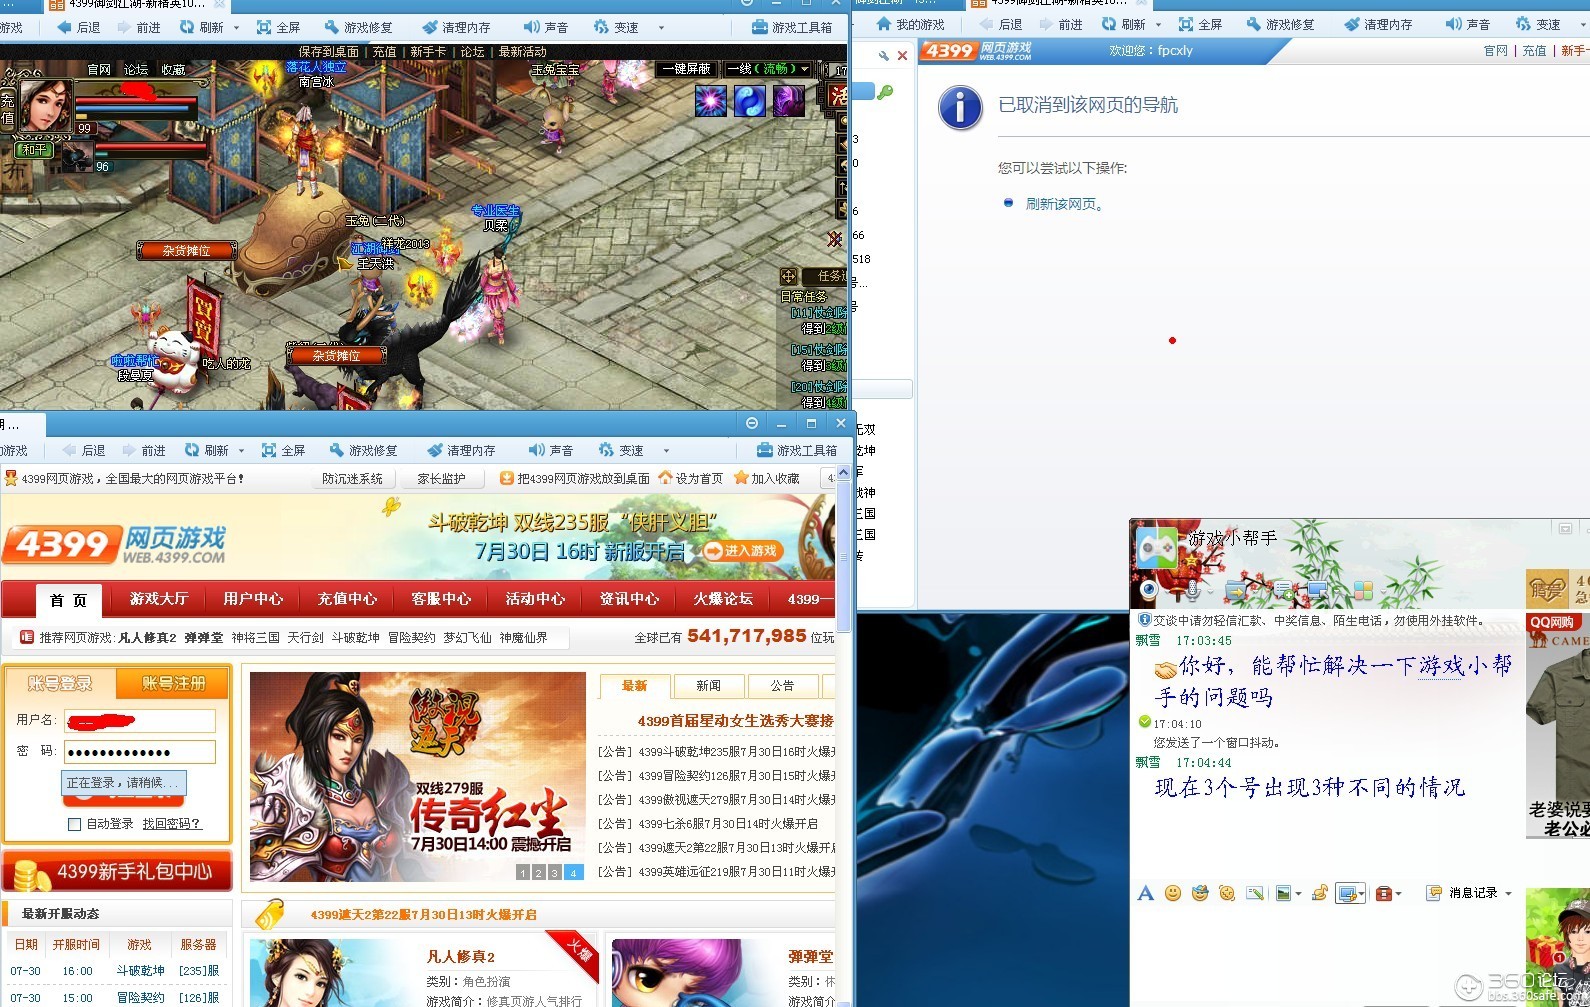Toggle 声音 sound in lower window toolbar
Viewport: 1590px width, 1007px height.
[x=551, y=451]
